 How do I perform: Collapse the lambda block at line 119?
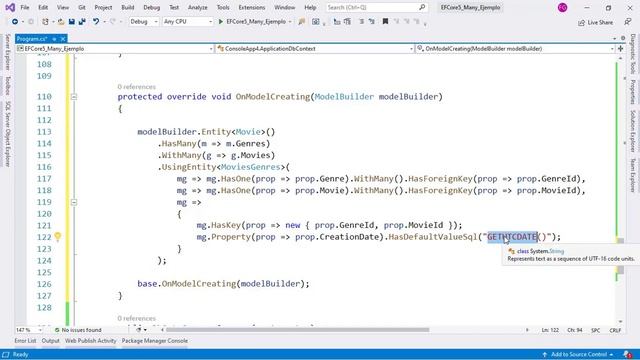point(74,202)
